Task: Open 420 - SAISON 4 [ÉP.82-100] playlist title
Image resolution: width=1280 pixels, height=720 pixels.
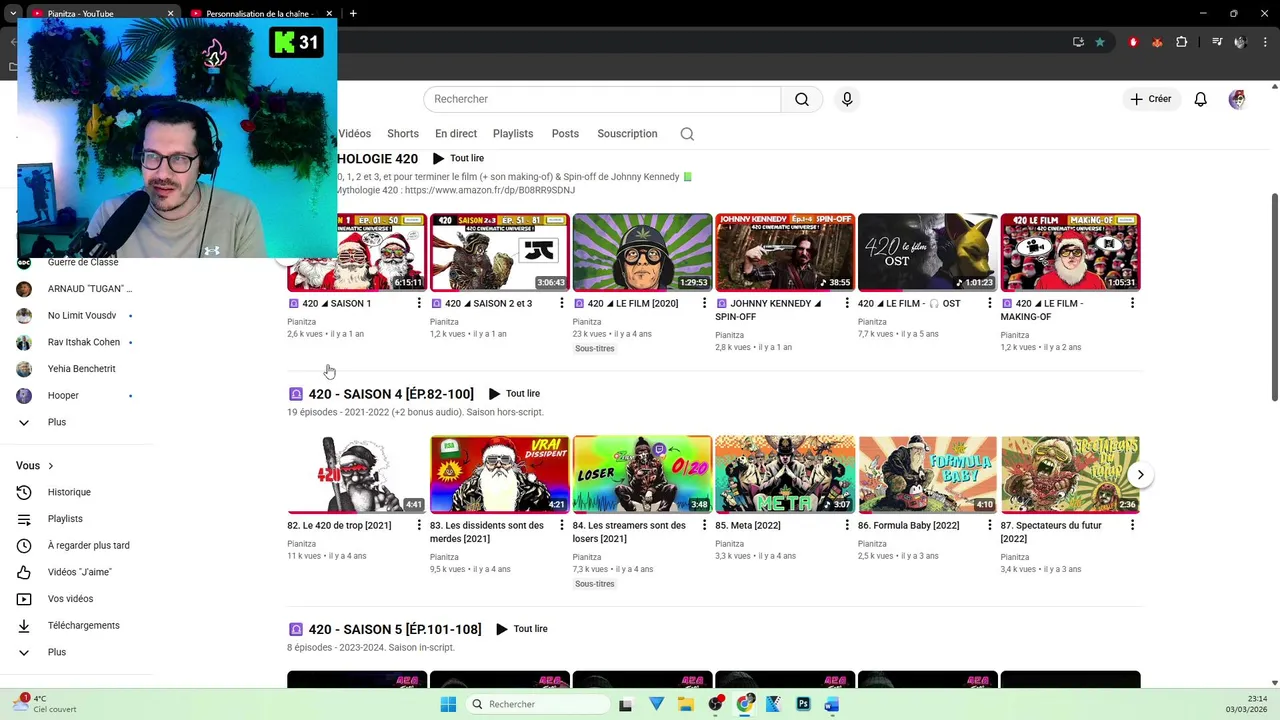Action: tap(391, 394)
